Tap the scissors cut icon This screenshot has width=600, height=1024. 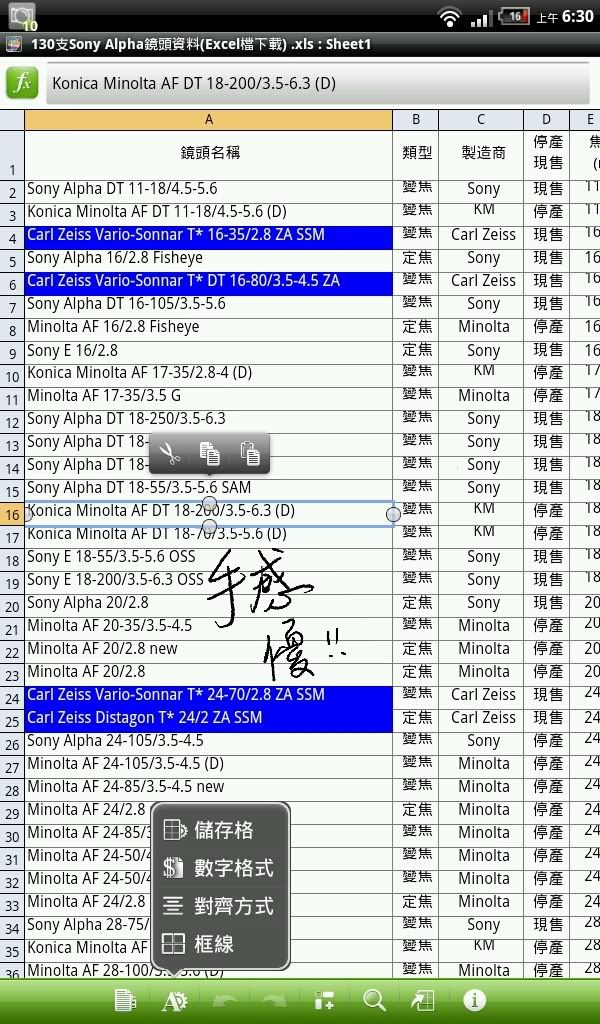(170, 453)
